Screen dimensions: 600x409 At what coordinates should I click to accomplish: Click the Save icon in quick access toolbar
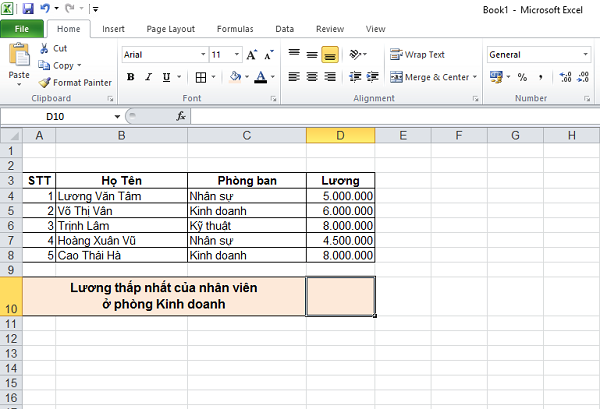(28, 8)
